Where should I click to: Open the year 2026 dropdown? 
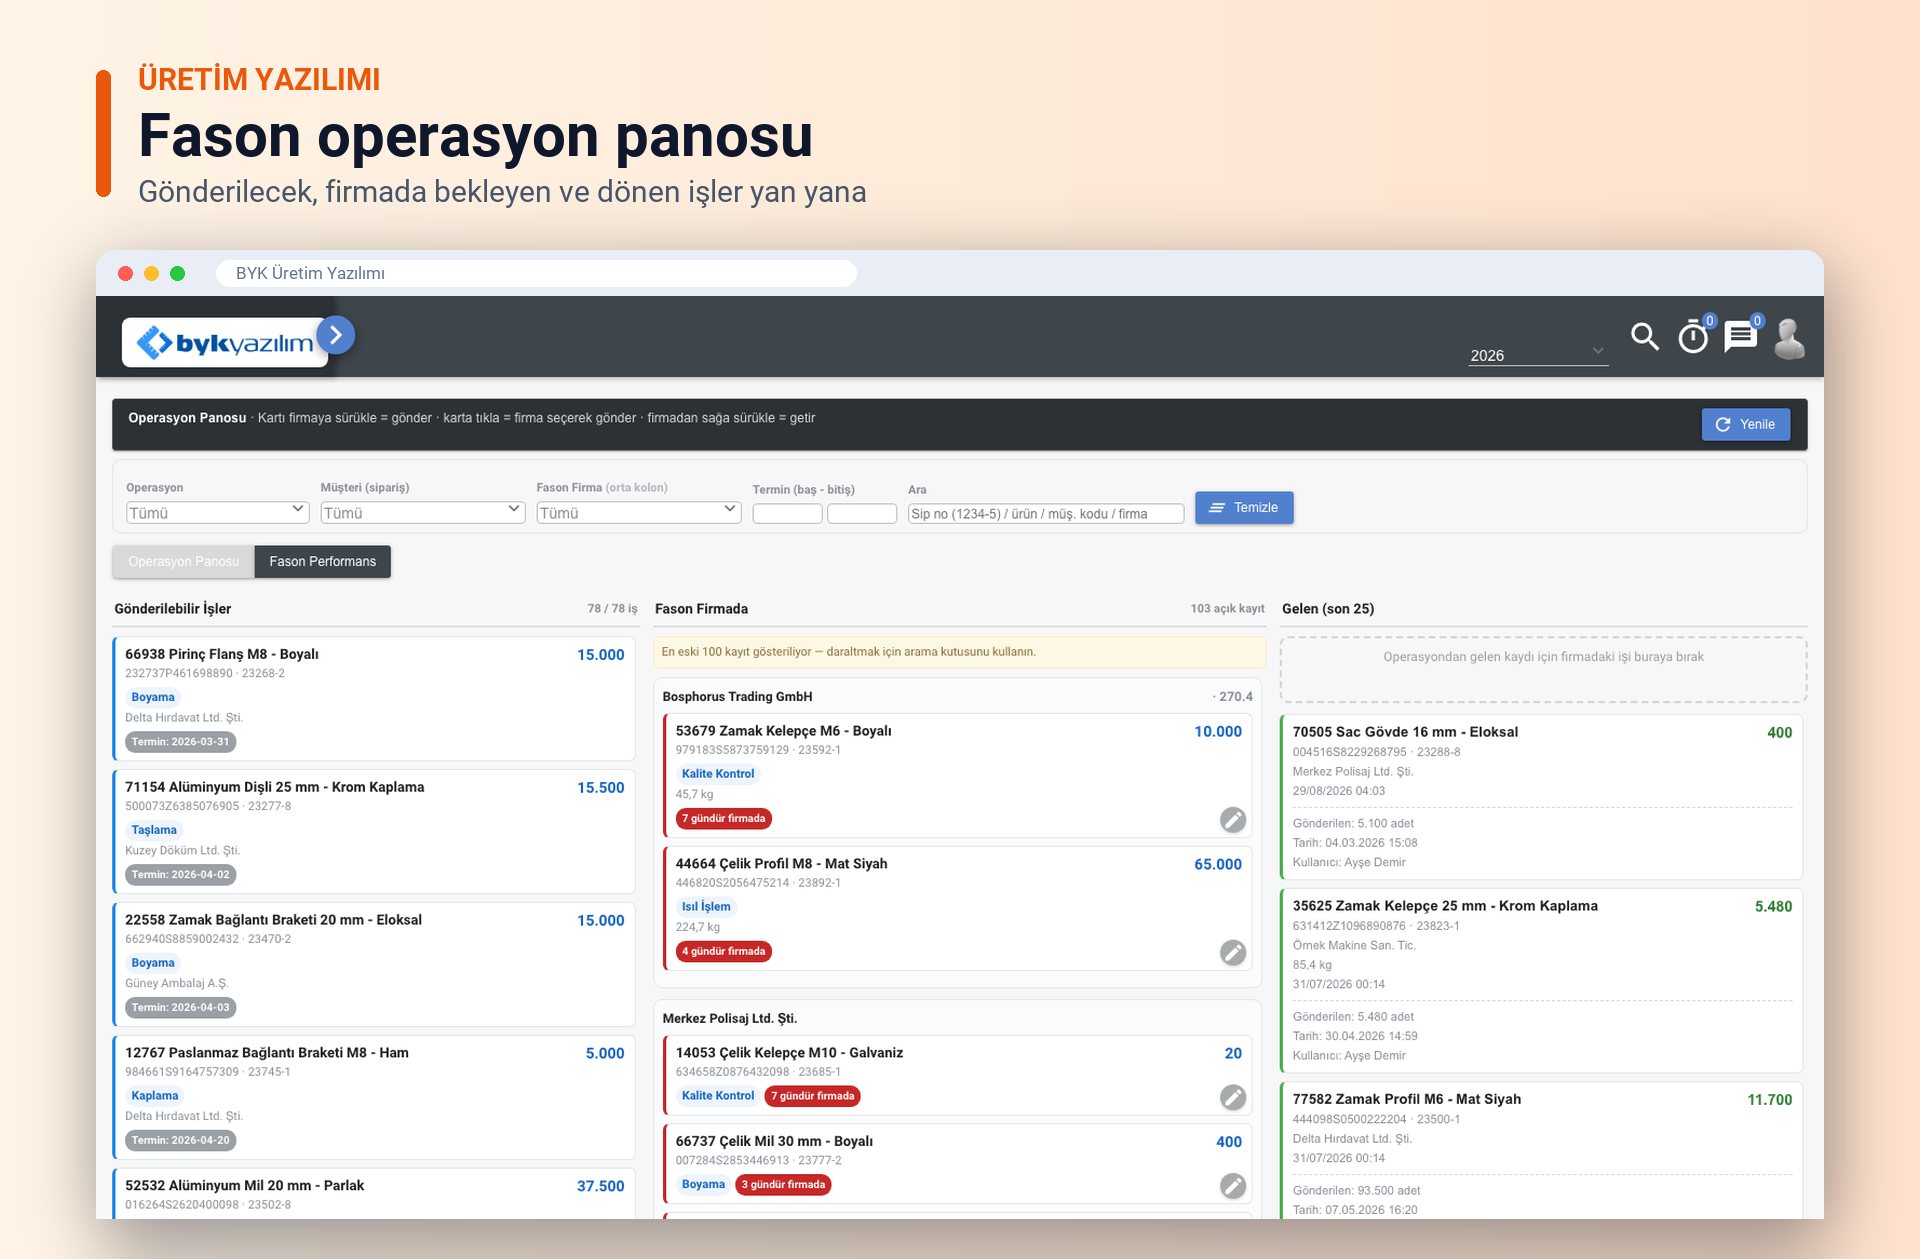coord(1538,355)
